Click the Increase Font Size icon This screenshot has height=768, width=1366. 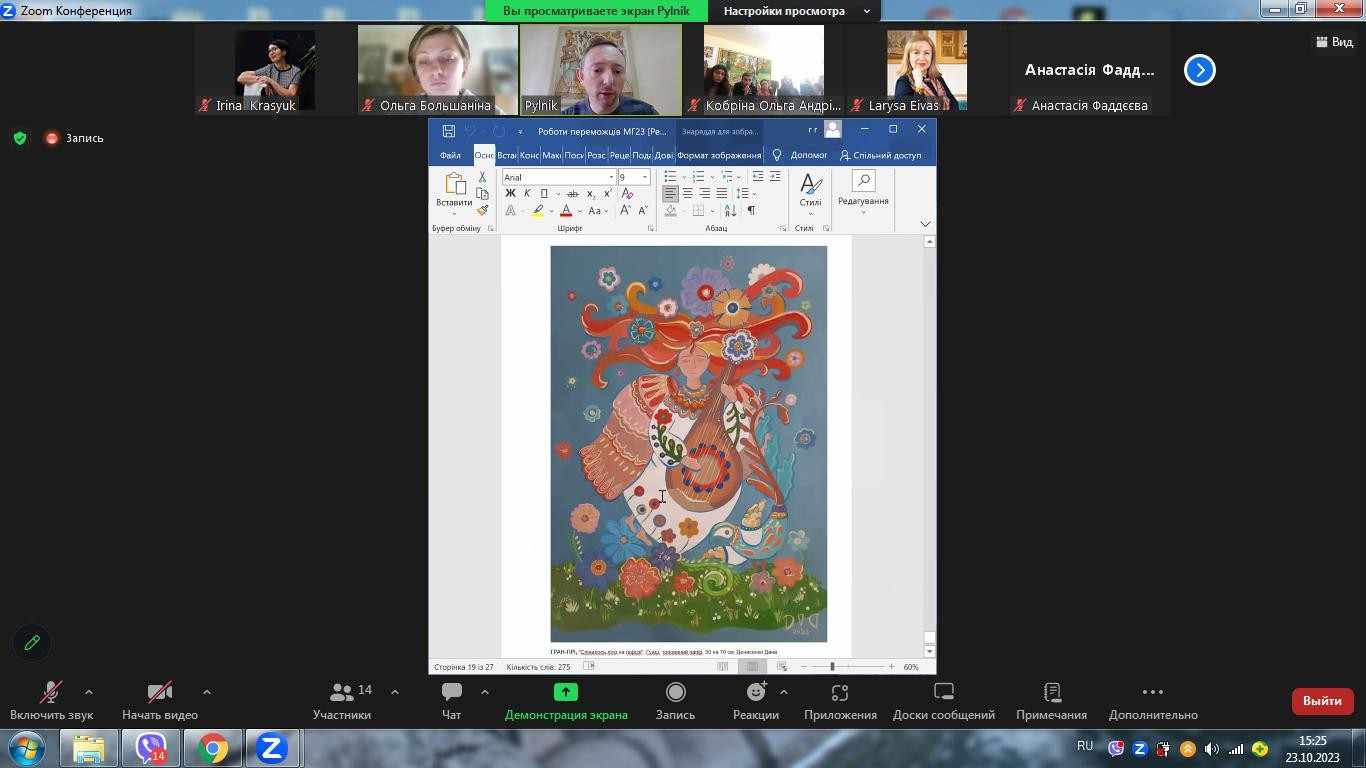tap(626, 211)
